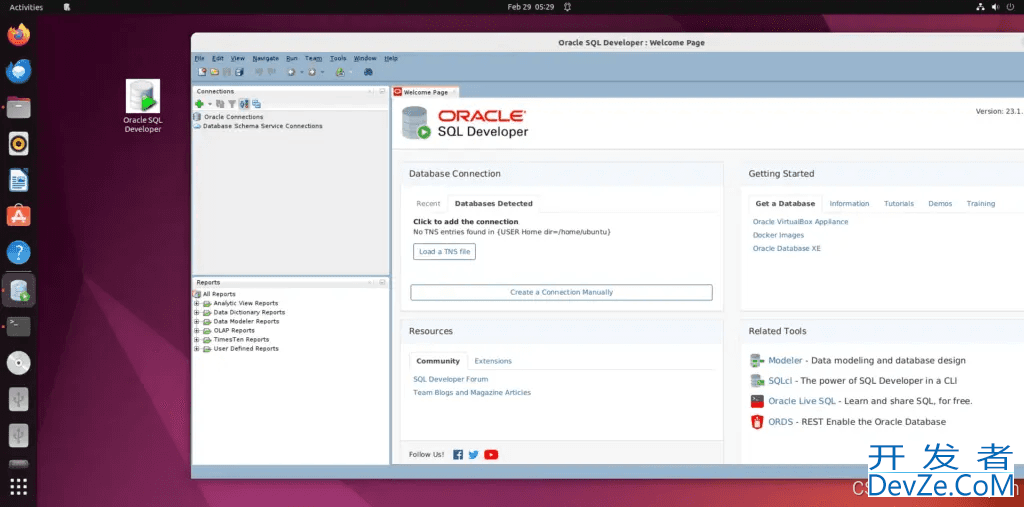The height and width of the screenshot is (507, 1024).
Task: Select the Welcome Page document tab
Action: [425, 92]
